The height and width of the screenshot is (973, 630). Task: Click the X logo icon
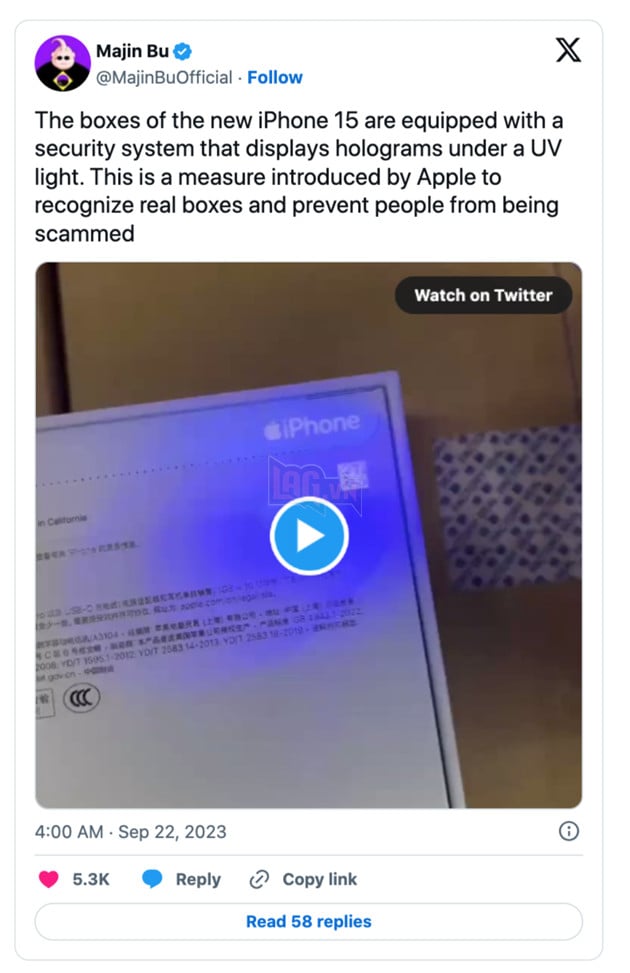(x=568, y=50)
